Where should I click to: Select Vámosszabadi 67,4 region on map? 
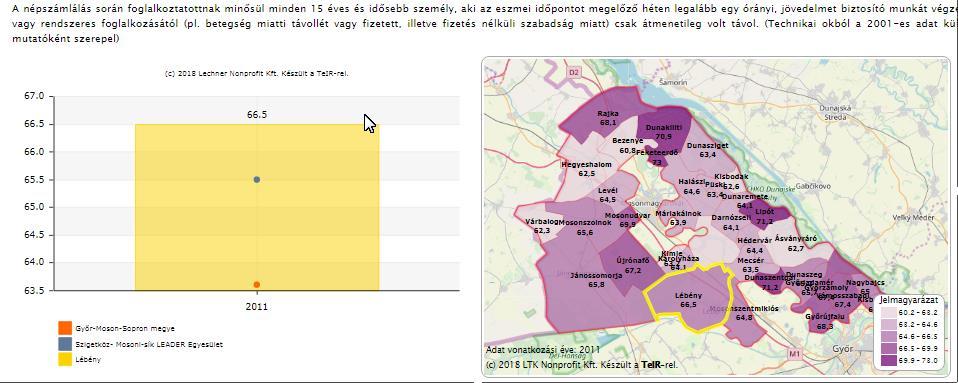pyautogui.click(x=843, y=300)
